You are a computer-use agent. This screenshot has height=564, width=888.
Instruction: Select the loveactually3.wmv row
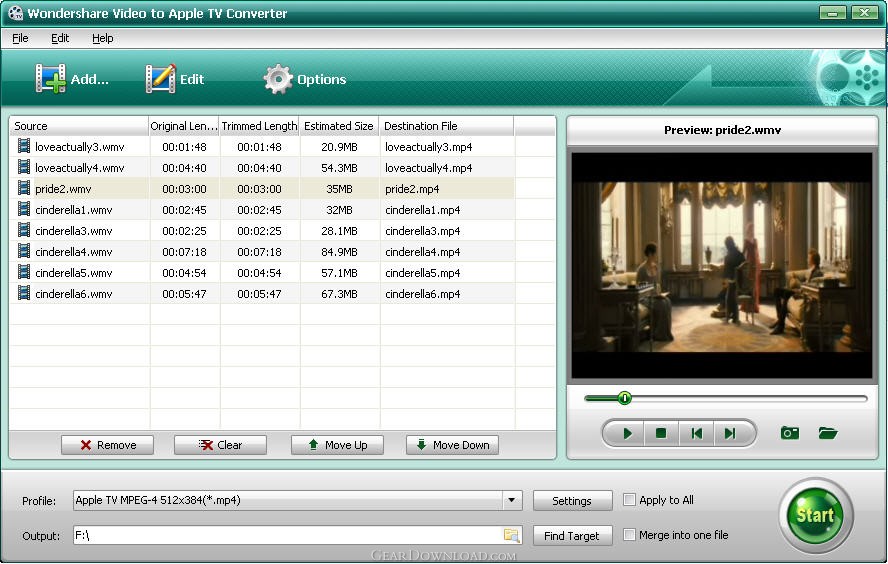[x=262, y=147]
